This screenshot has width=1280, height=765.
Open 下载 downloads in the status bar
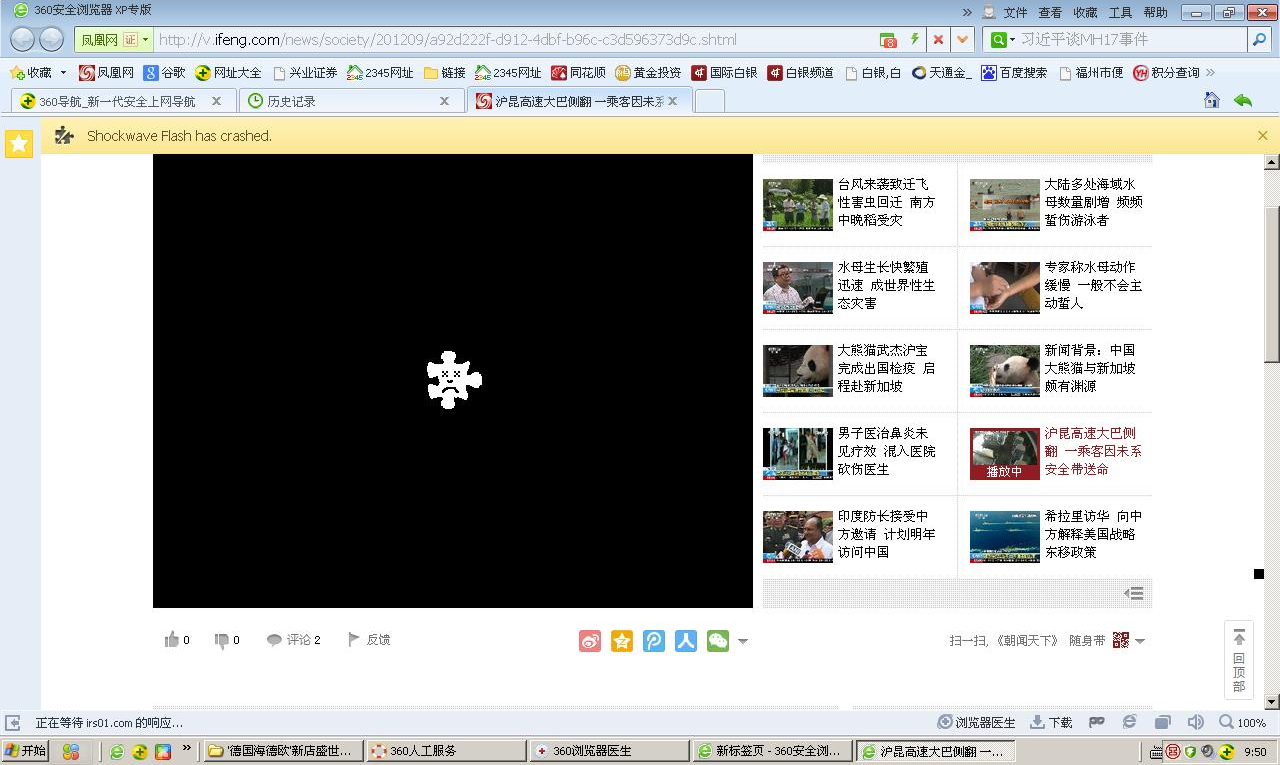(1051, 722)
